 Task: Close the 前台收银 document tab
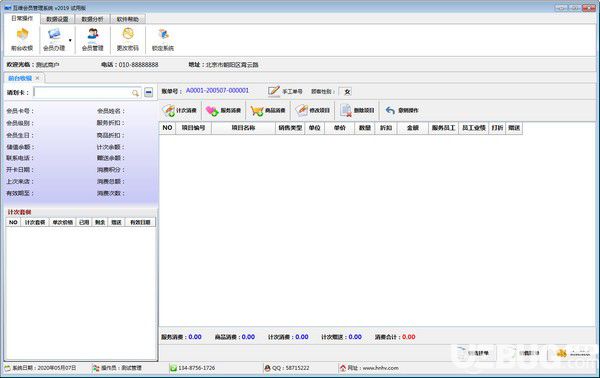38,78
